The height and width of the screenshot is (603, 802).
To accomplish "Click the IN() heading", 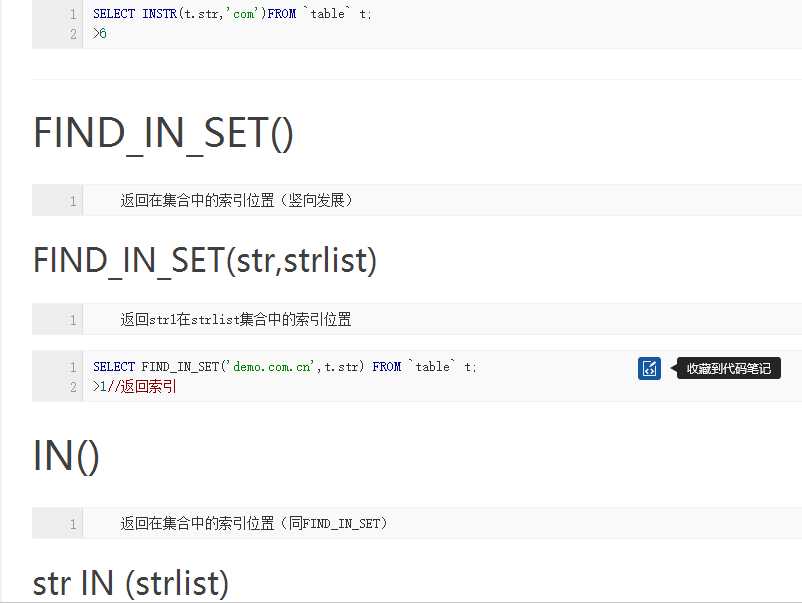I will [x=66, y=456].
